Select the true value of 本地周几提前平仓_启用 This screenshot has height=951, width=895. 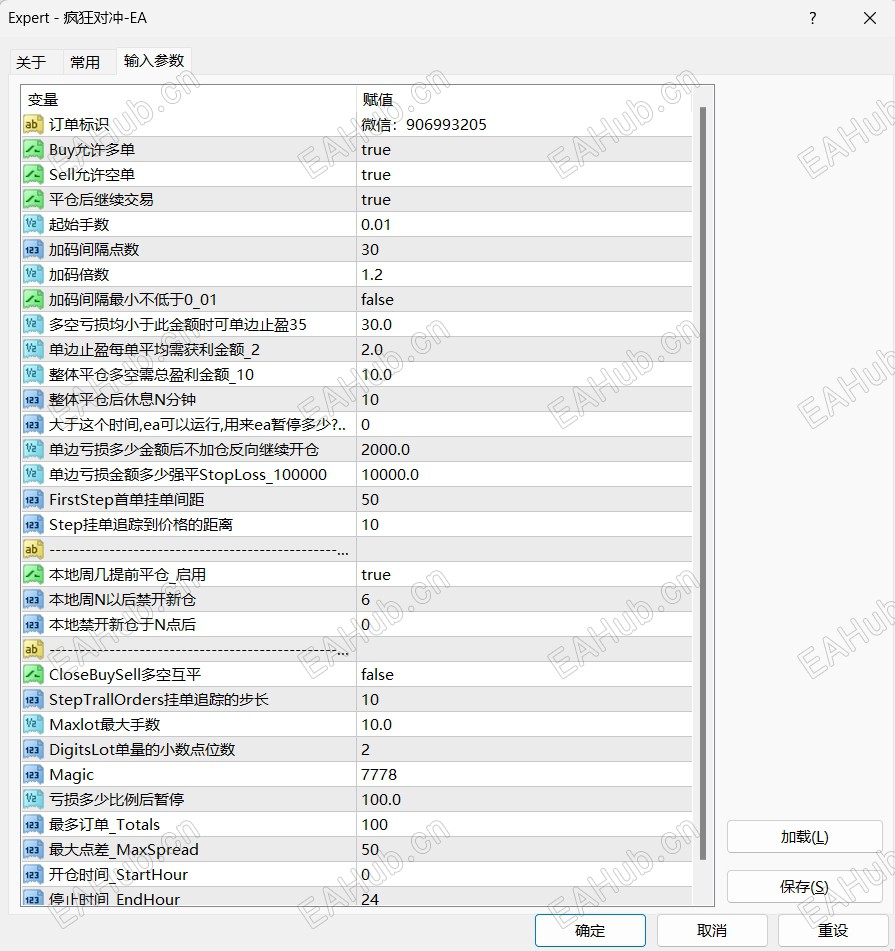[376, 574]
